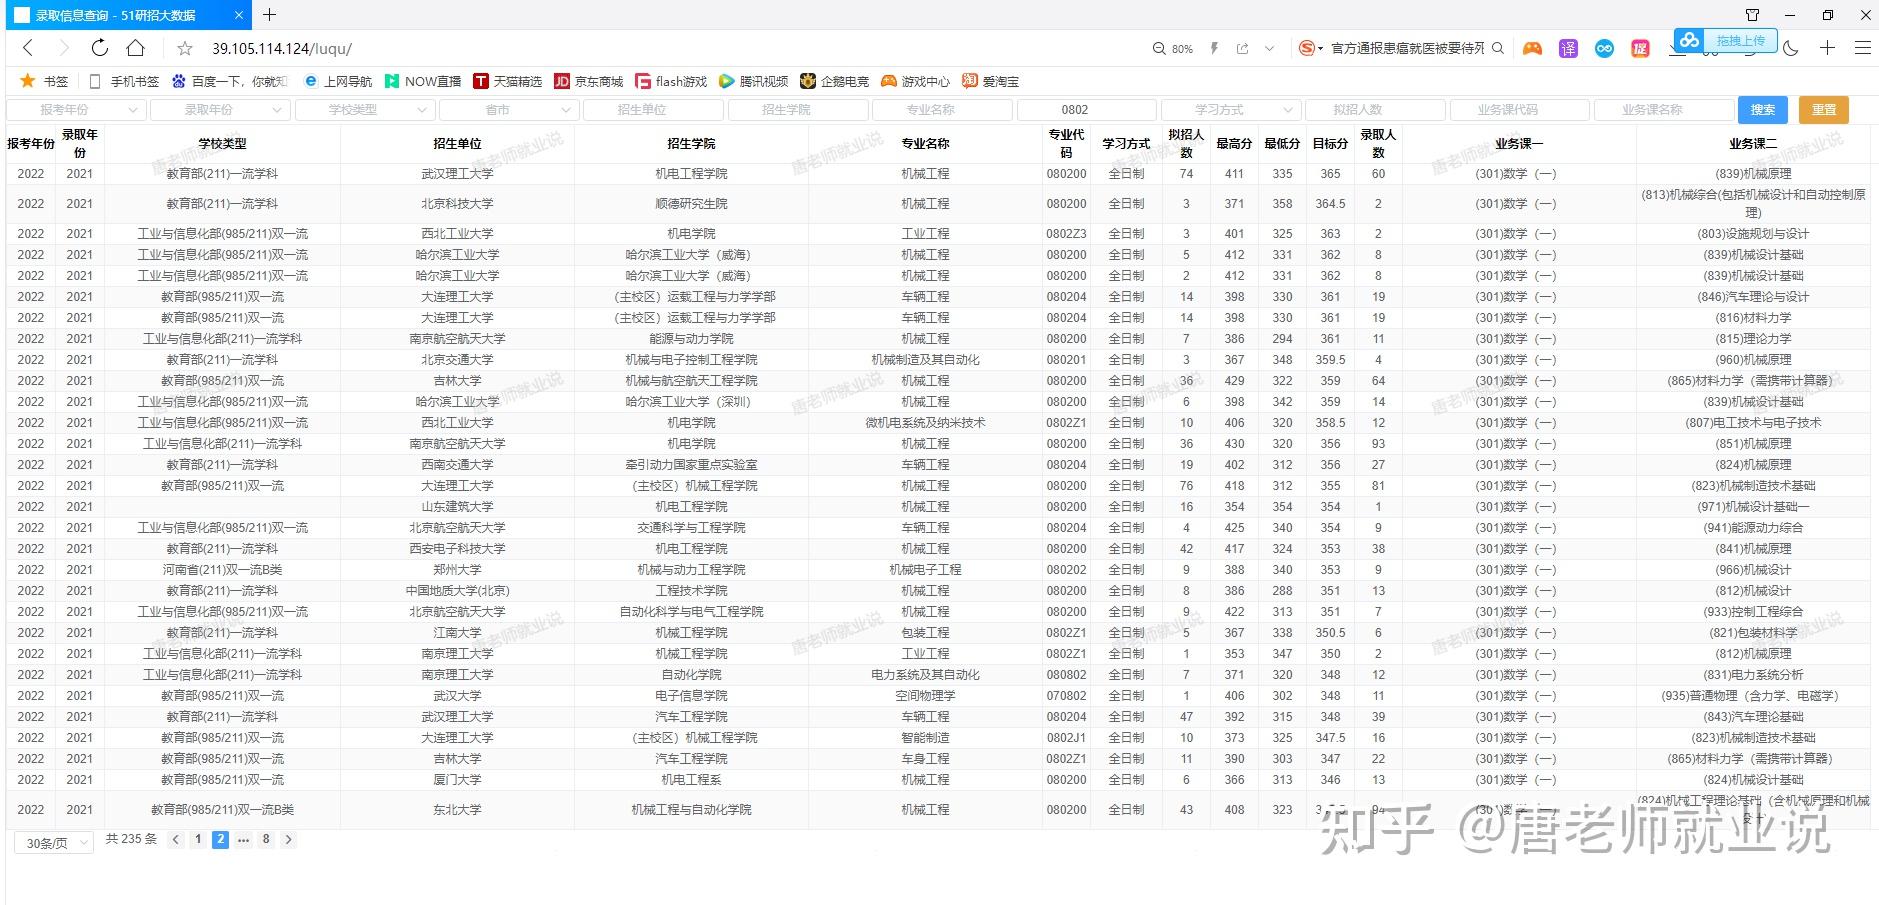
Task: Click the cloud 拖拽上传 upload button
Action: pyautogui.click(x=1725, y=40)
